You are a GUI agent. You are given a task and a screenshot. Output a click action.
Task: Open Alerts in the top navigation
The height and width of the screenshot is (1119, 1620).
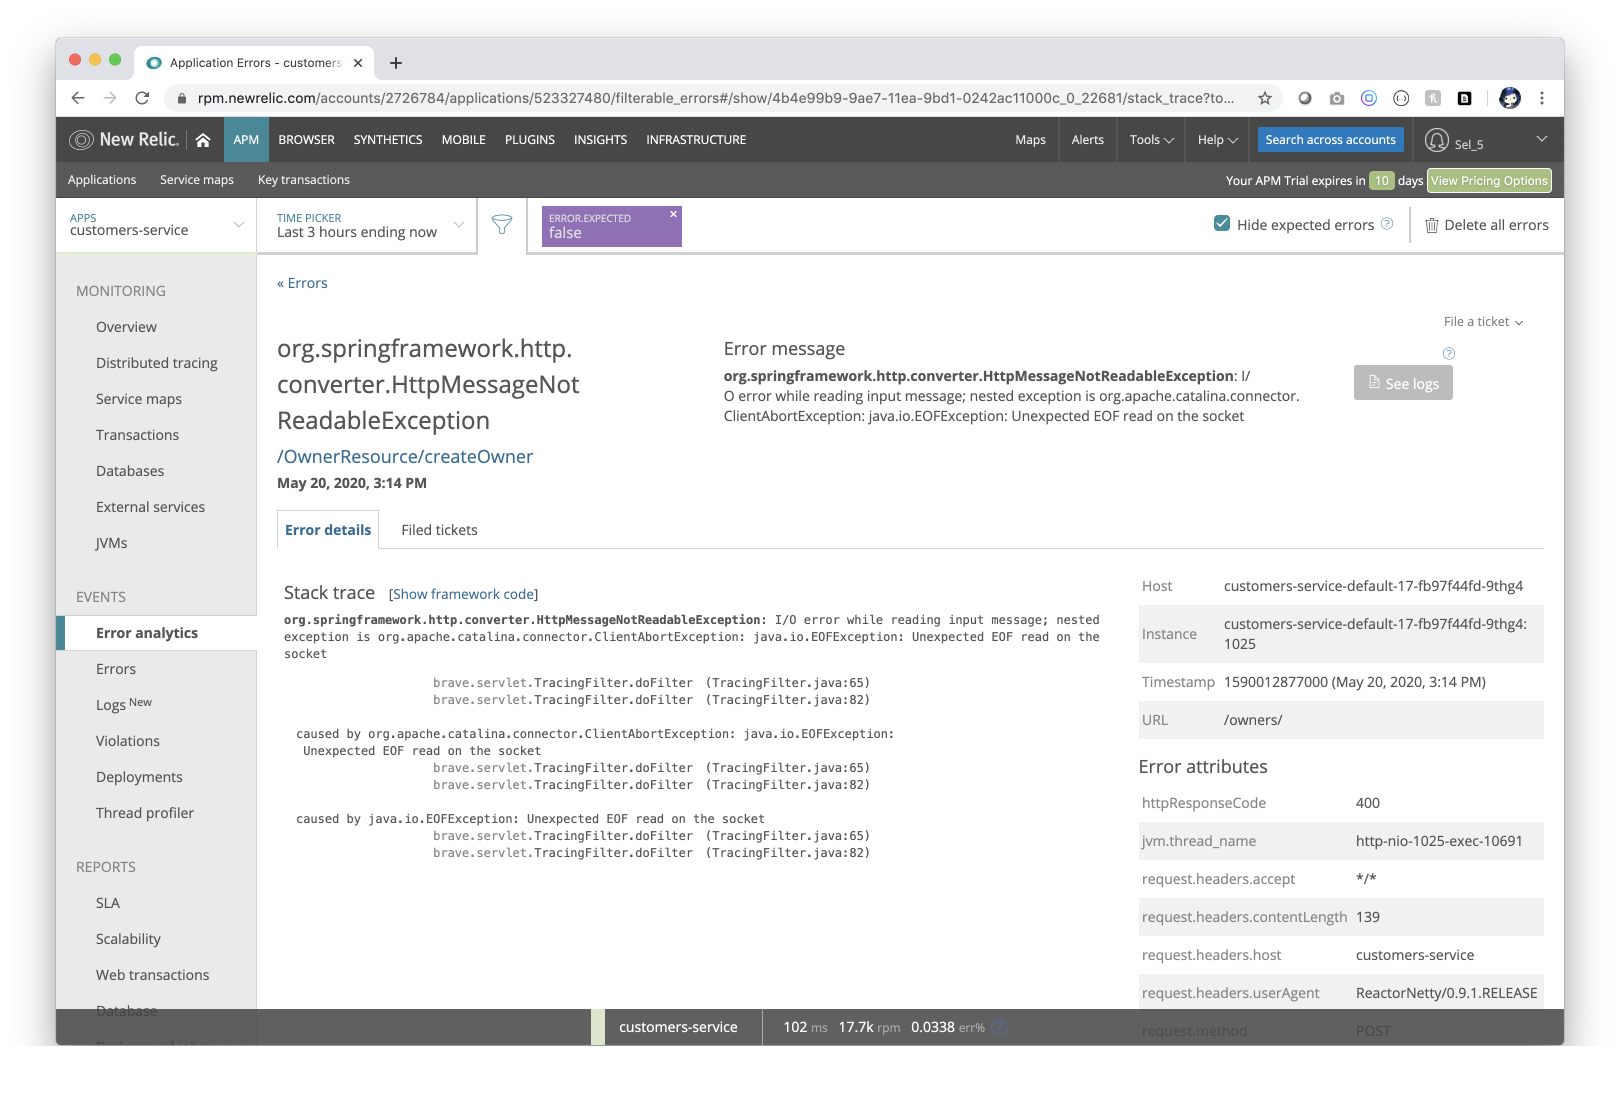[x=1088, y=140]
